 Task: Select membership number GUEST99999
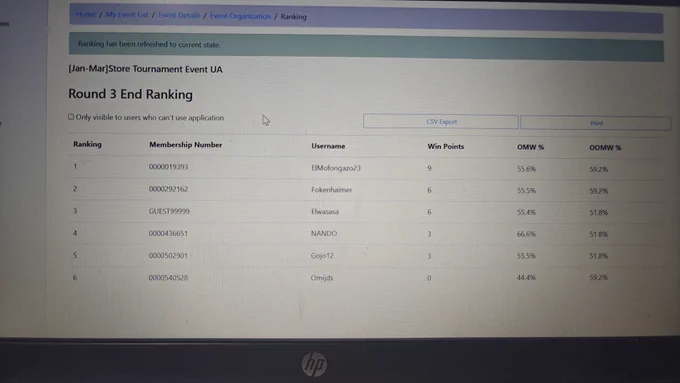pyautogui.click(x=169, y=211)
